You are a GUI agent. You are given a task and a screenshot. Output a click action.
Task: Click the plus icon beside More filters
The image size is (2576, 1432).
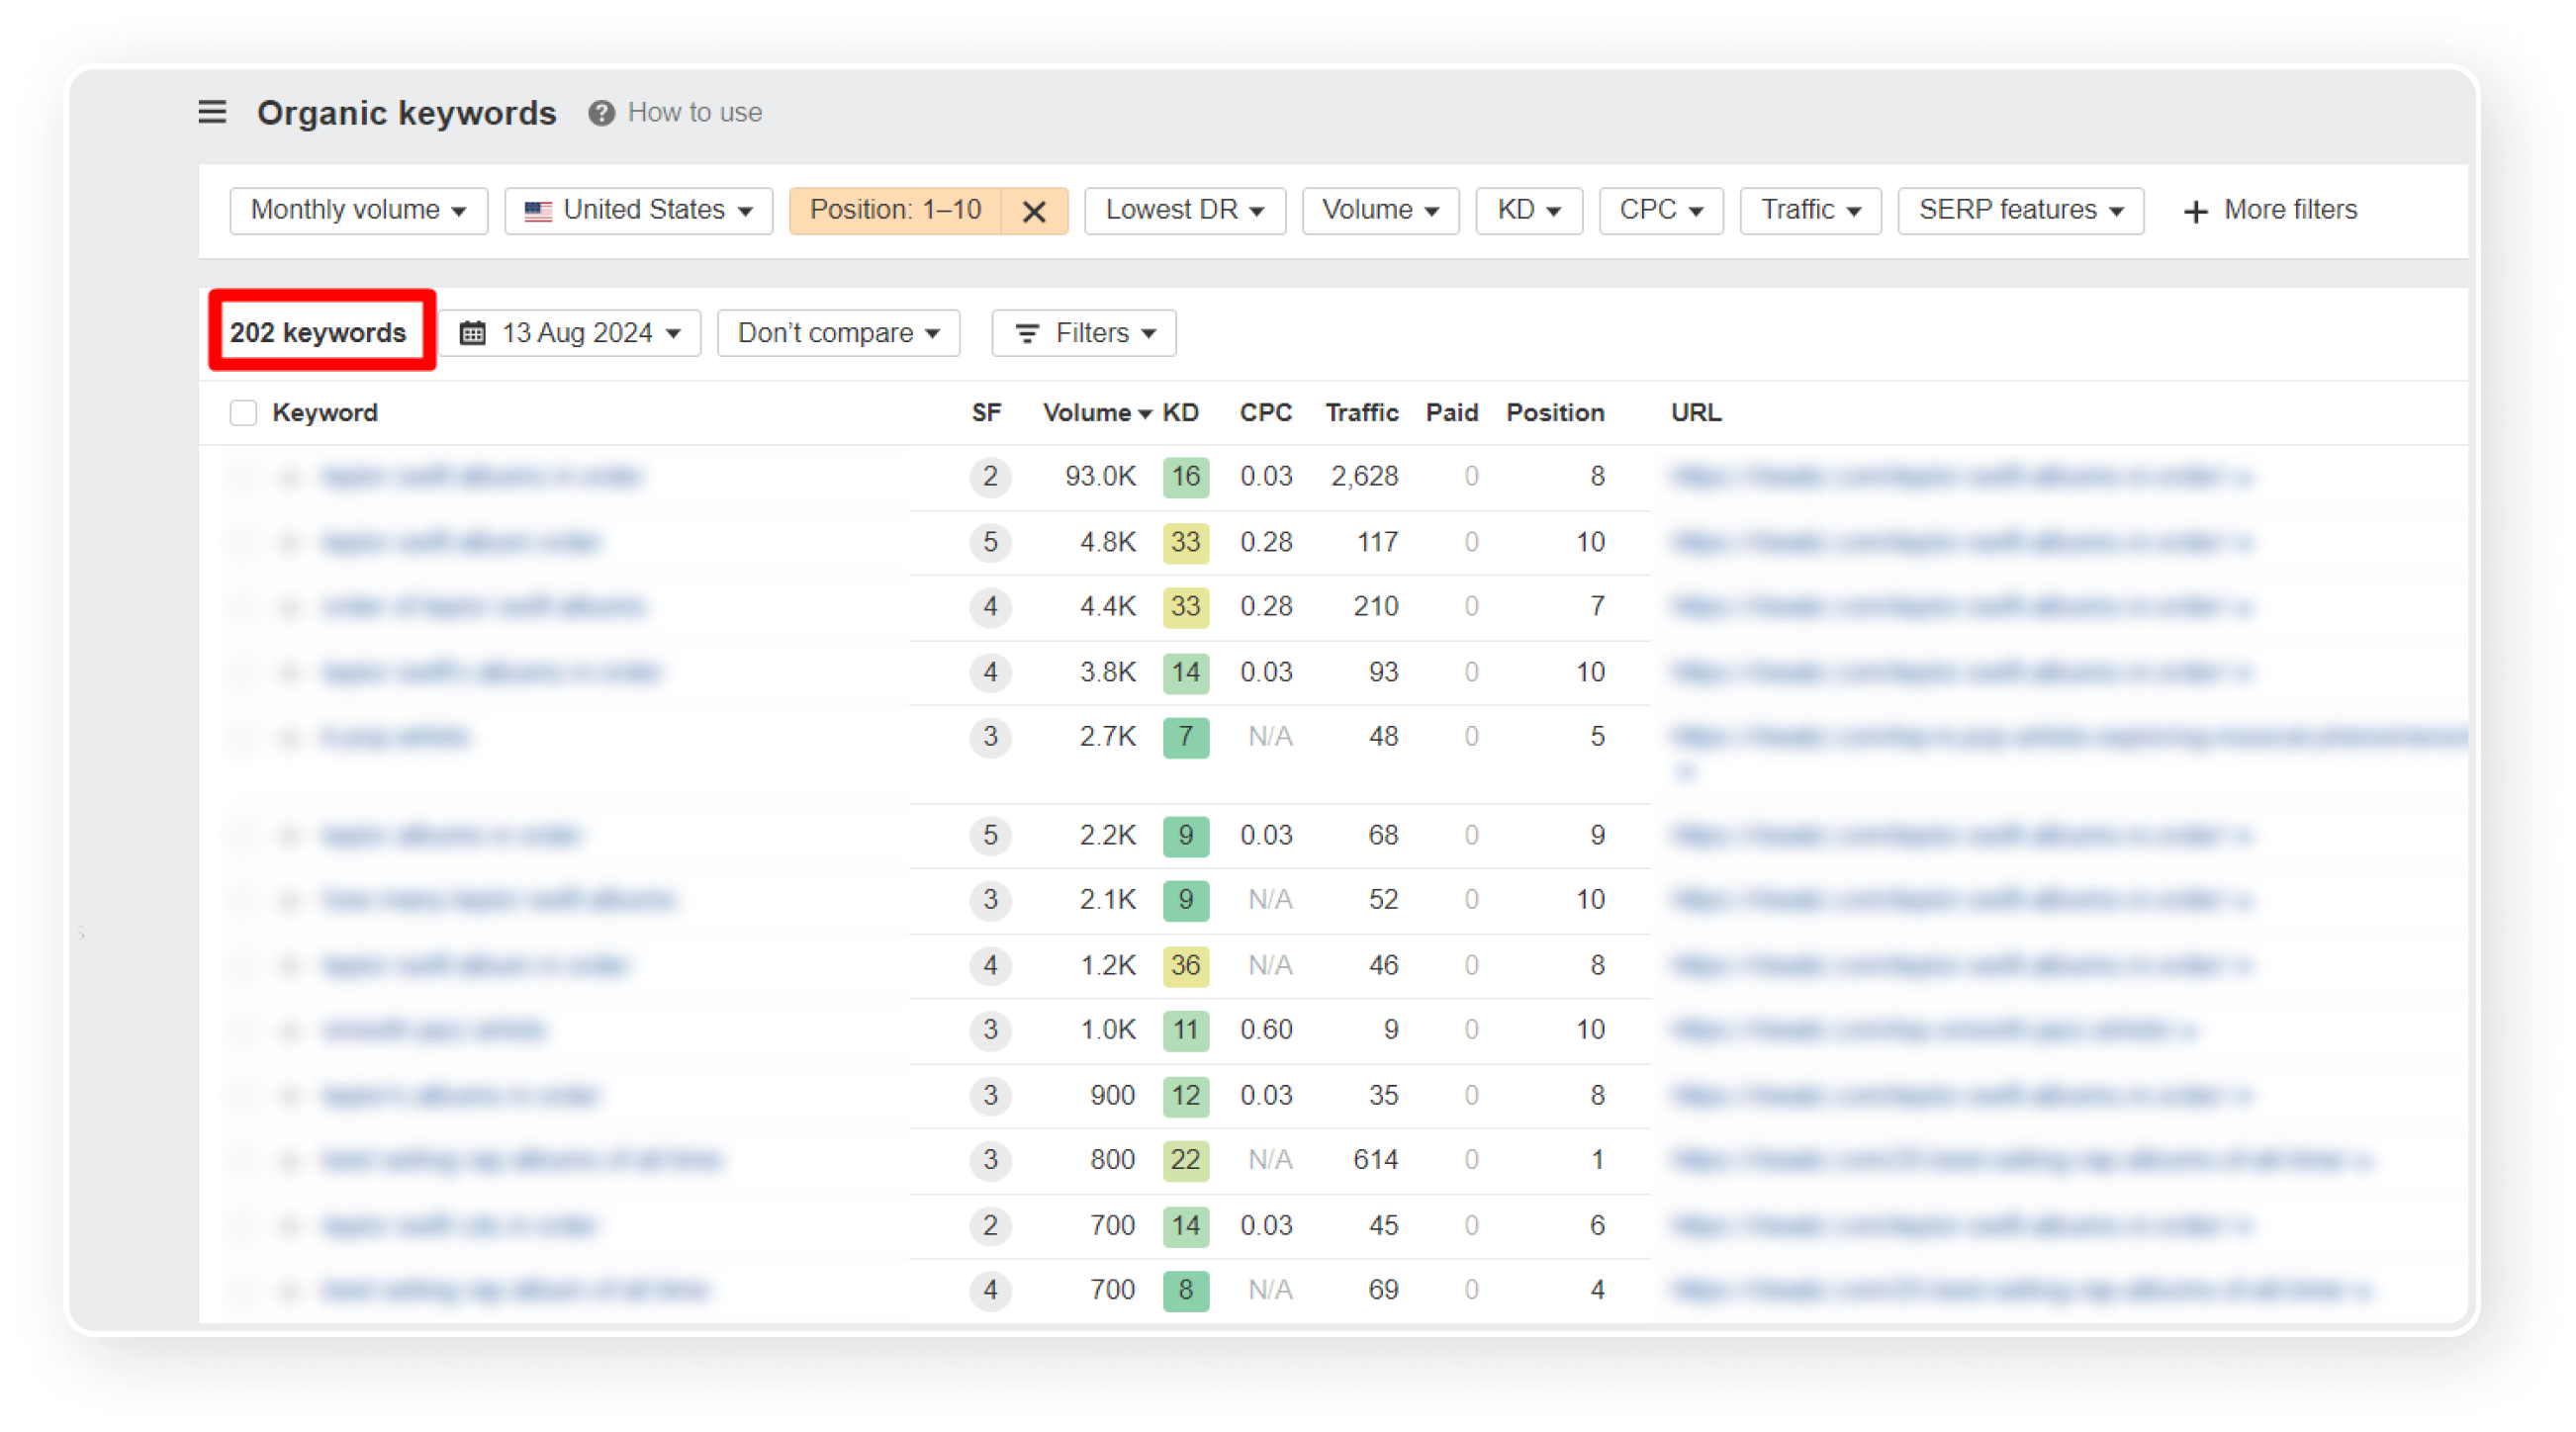click(x=2195, y=211)
